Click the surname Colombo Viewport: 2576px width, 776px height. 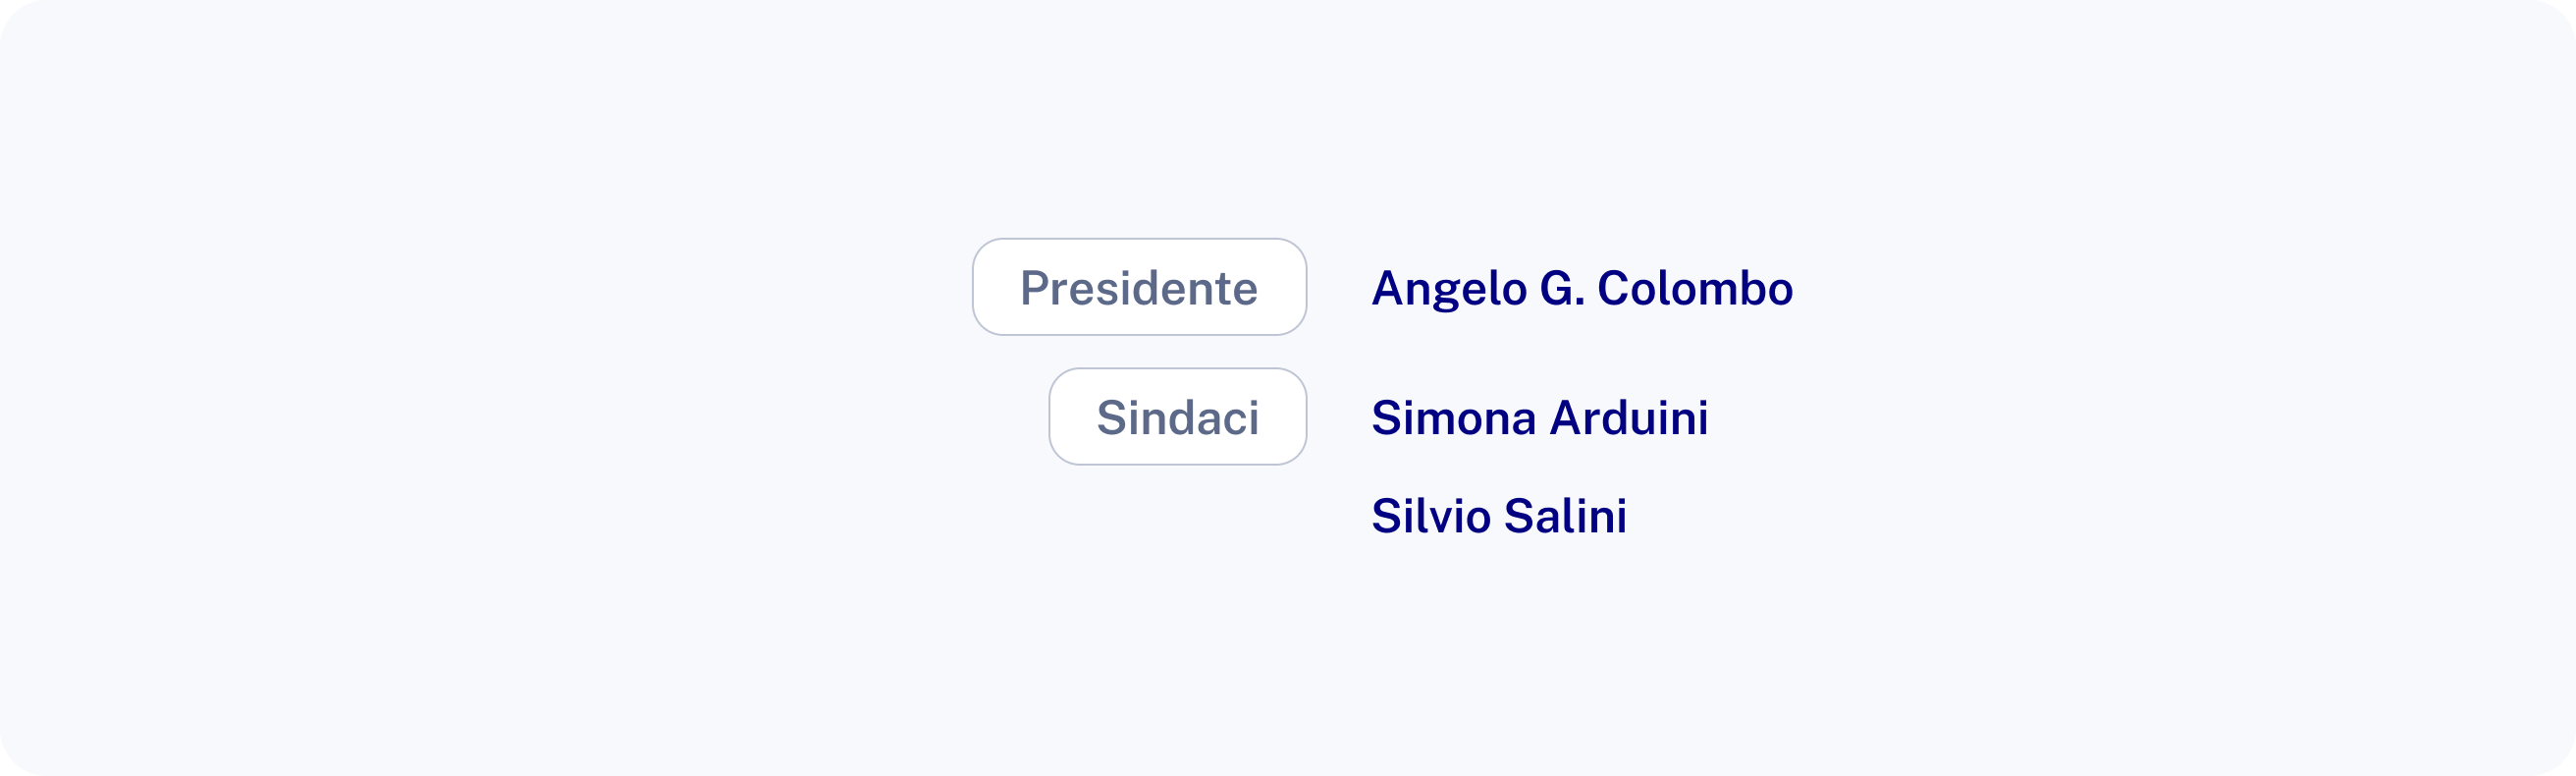tap(1694, 288)
